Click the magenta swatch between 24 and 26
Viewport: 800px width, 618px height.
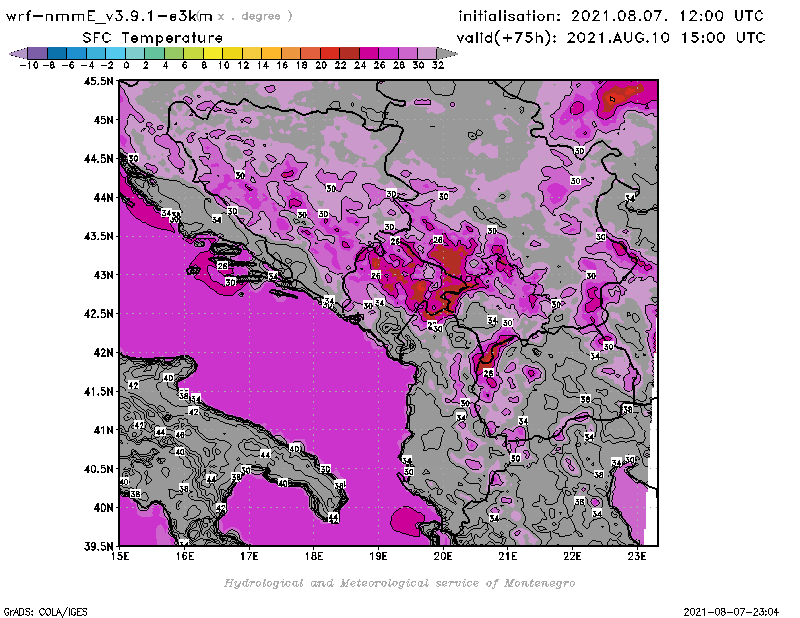(369, 53)
